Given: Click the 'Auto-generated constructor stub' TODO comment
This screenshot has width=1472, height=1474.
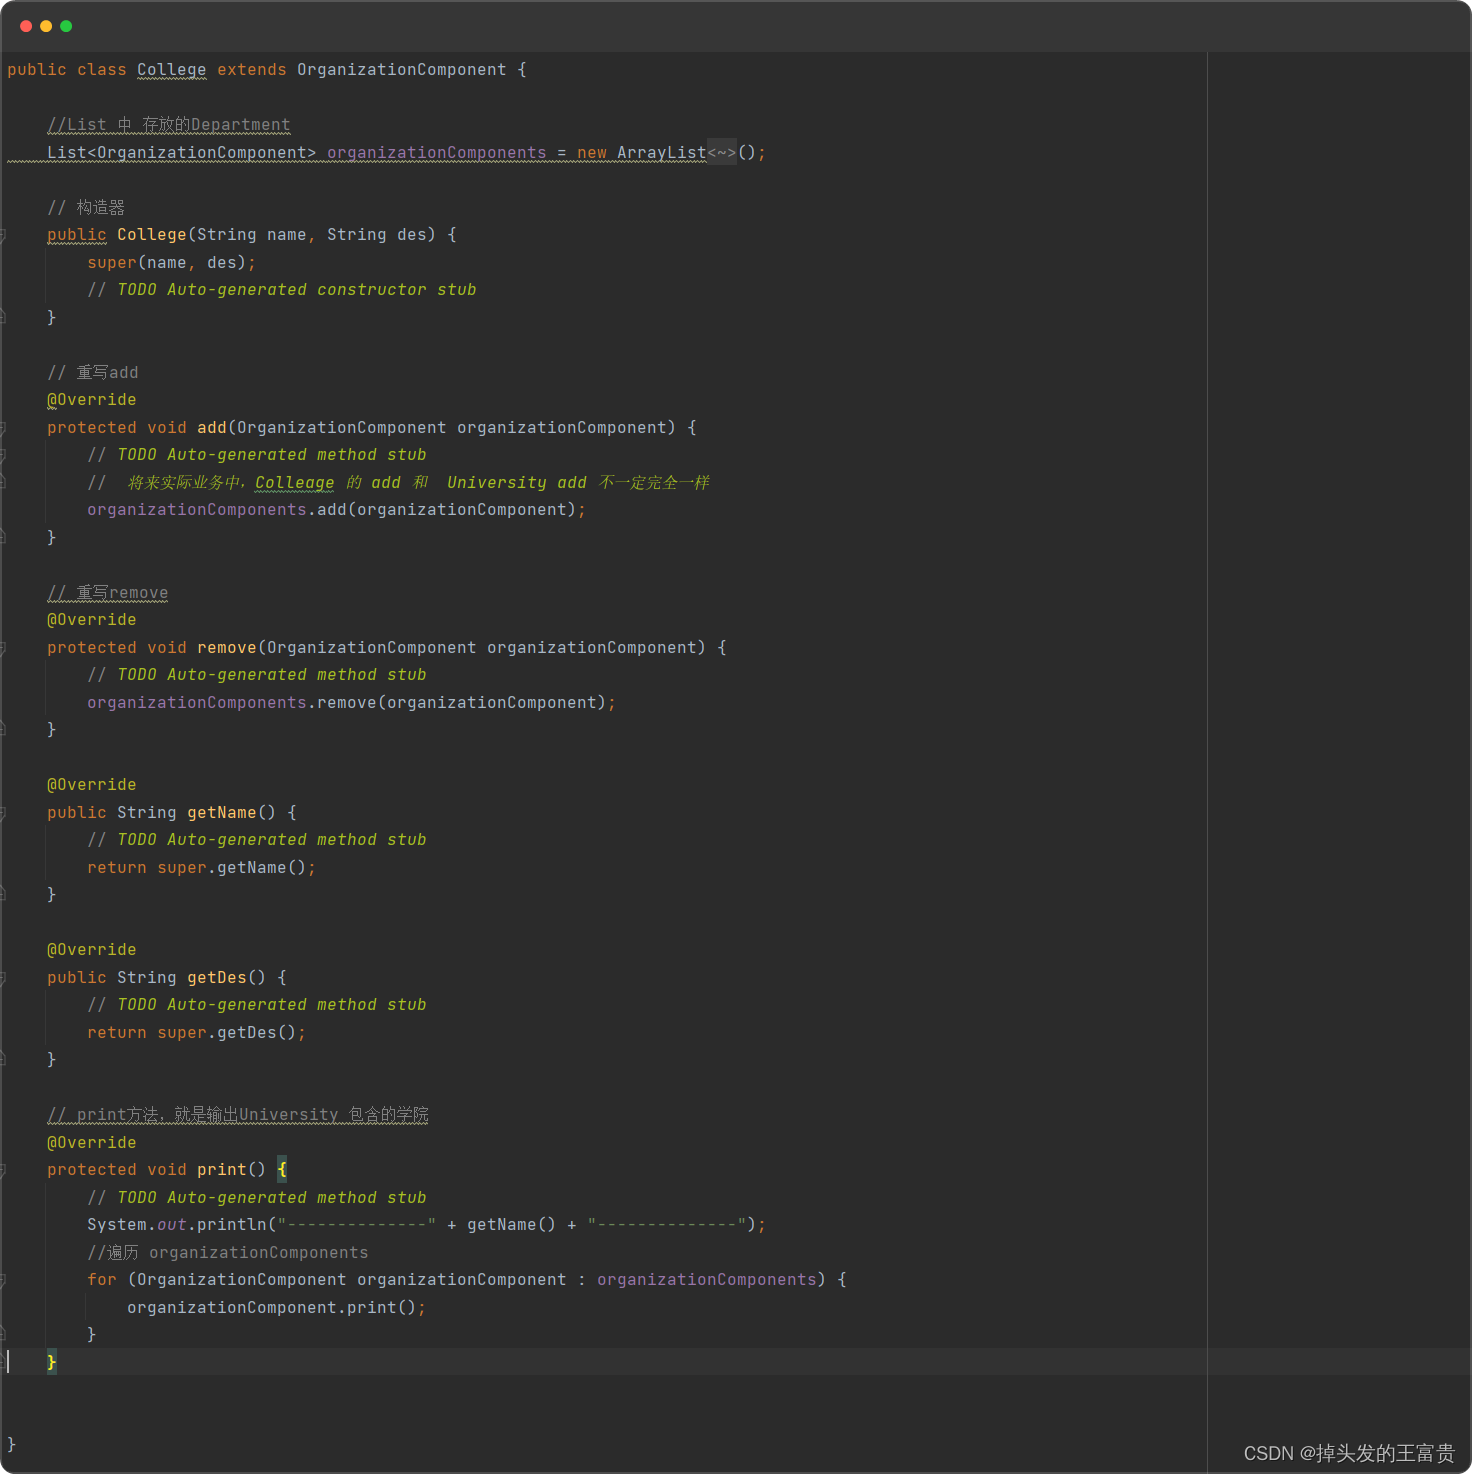Looking at the screenshot, I should pyautogui.click(x=322, y=290).
